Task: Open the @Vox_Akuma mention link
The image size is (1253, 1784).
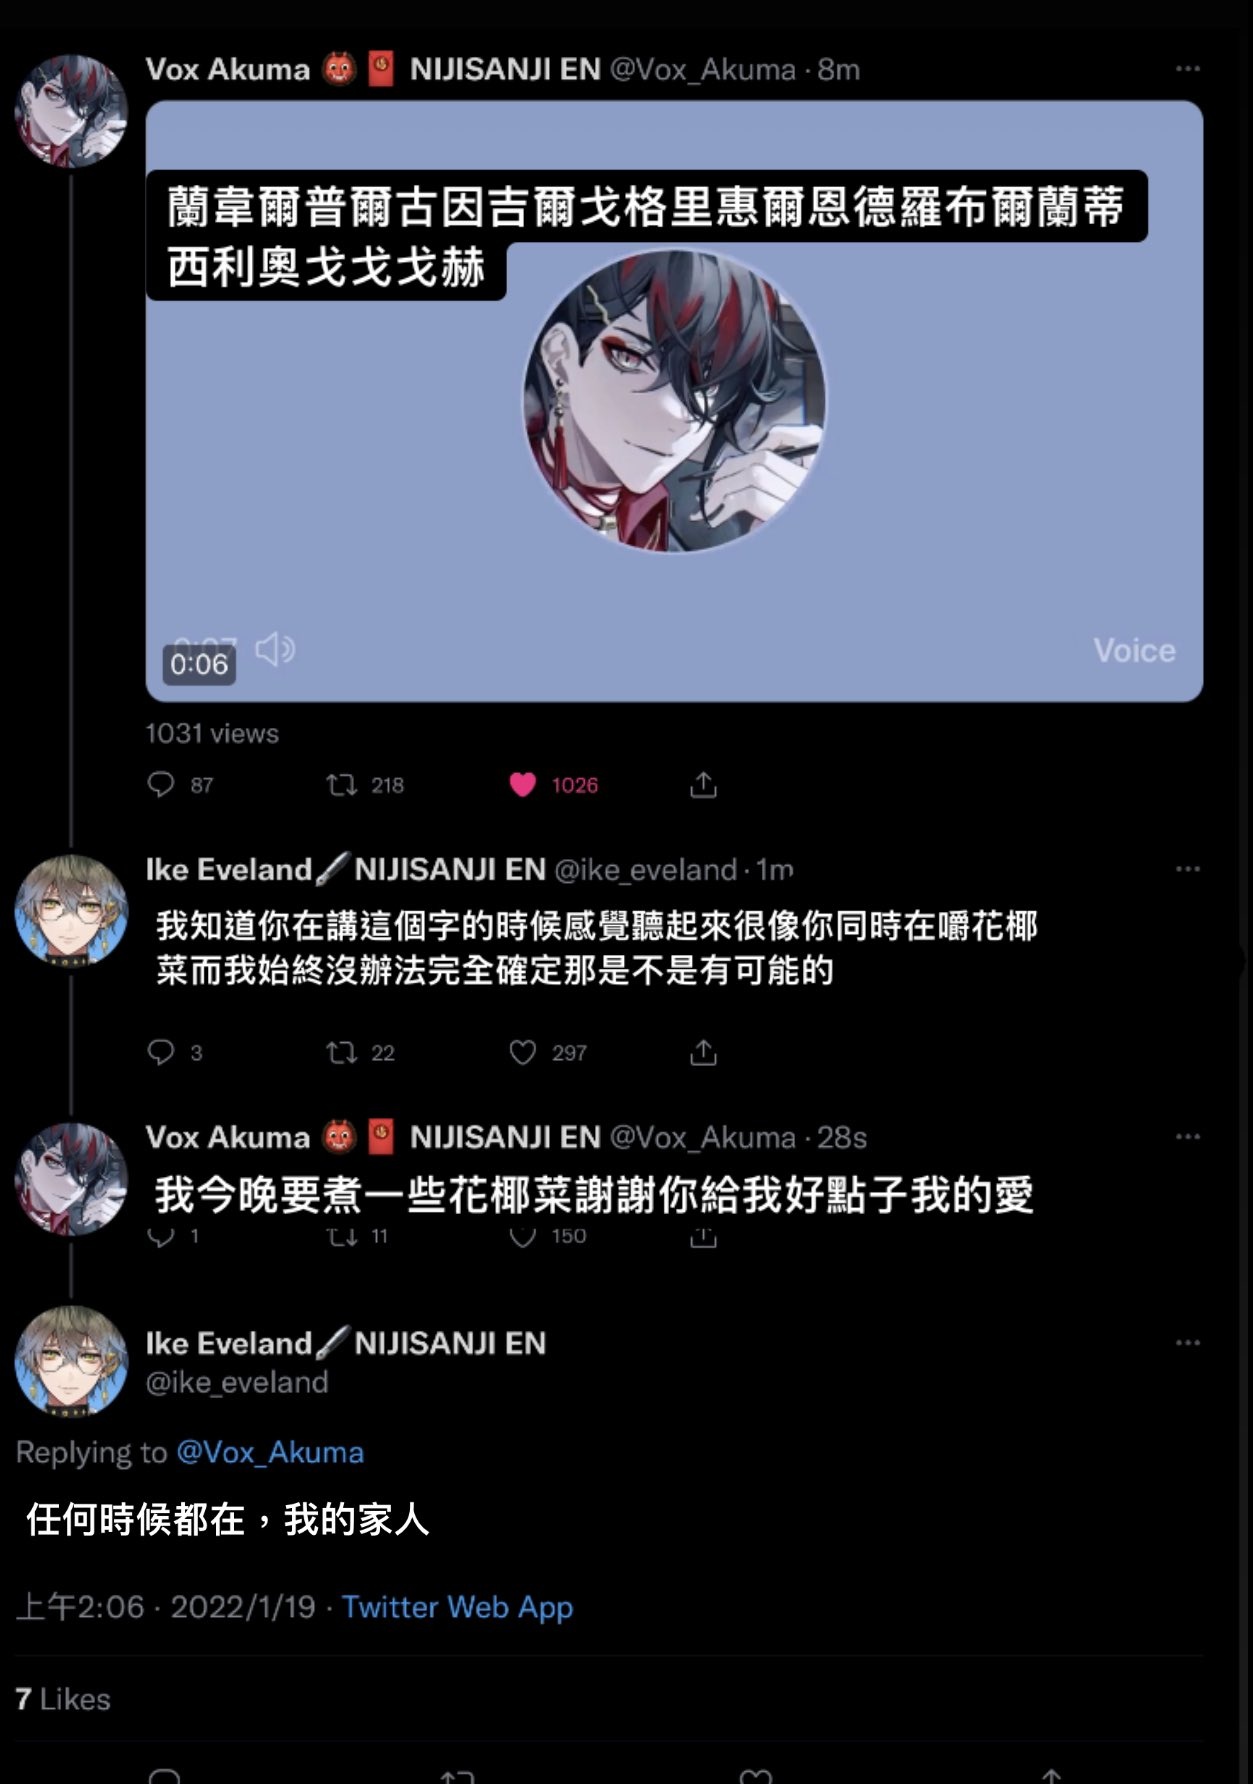Action: [x=270, y=1452]
